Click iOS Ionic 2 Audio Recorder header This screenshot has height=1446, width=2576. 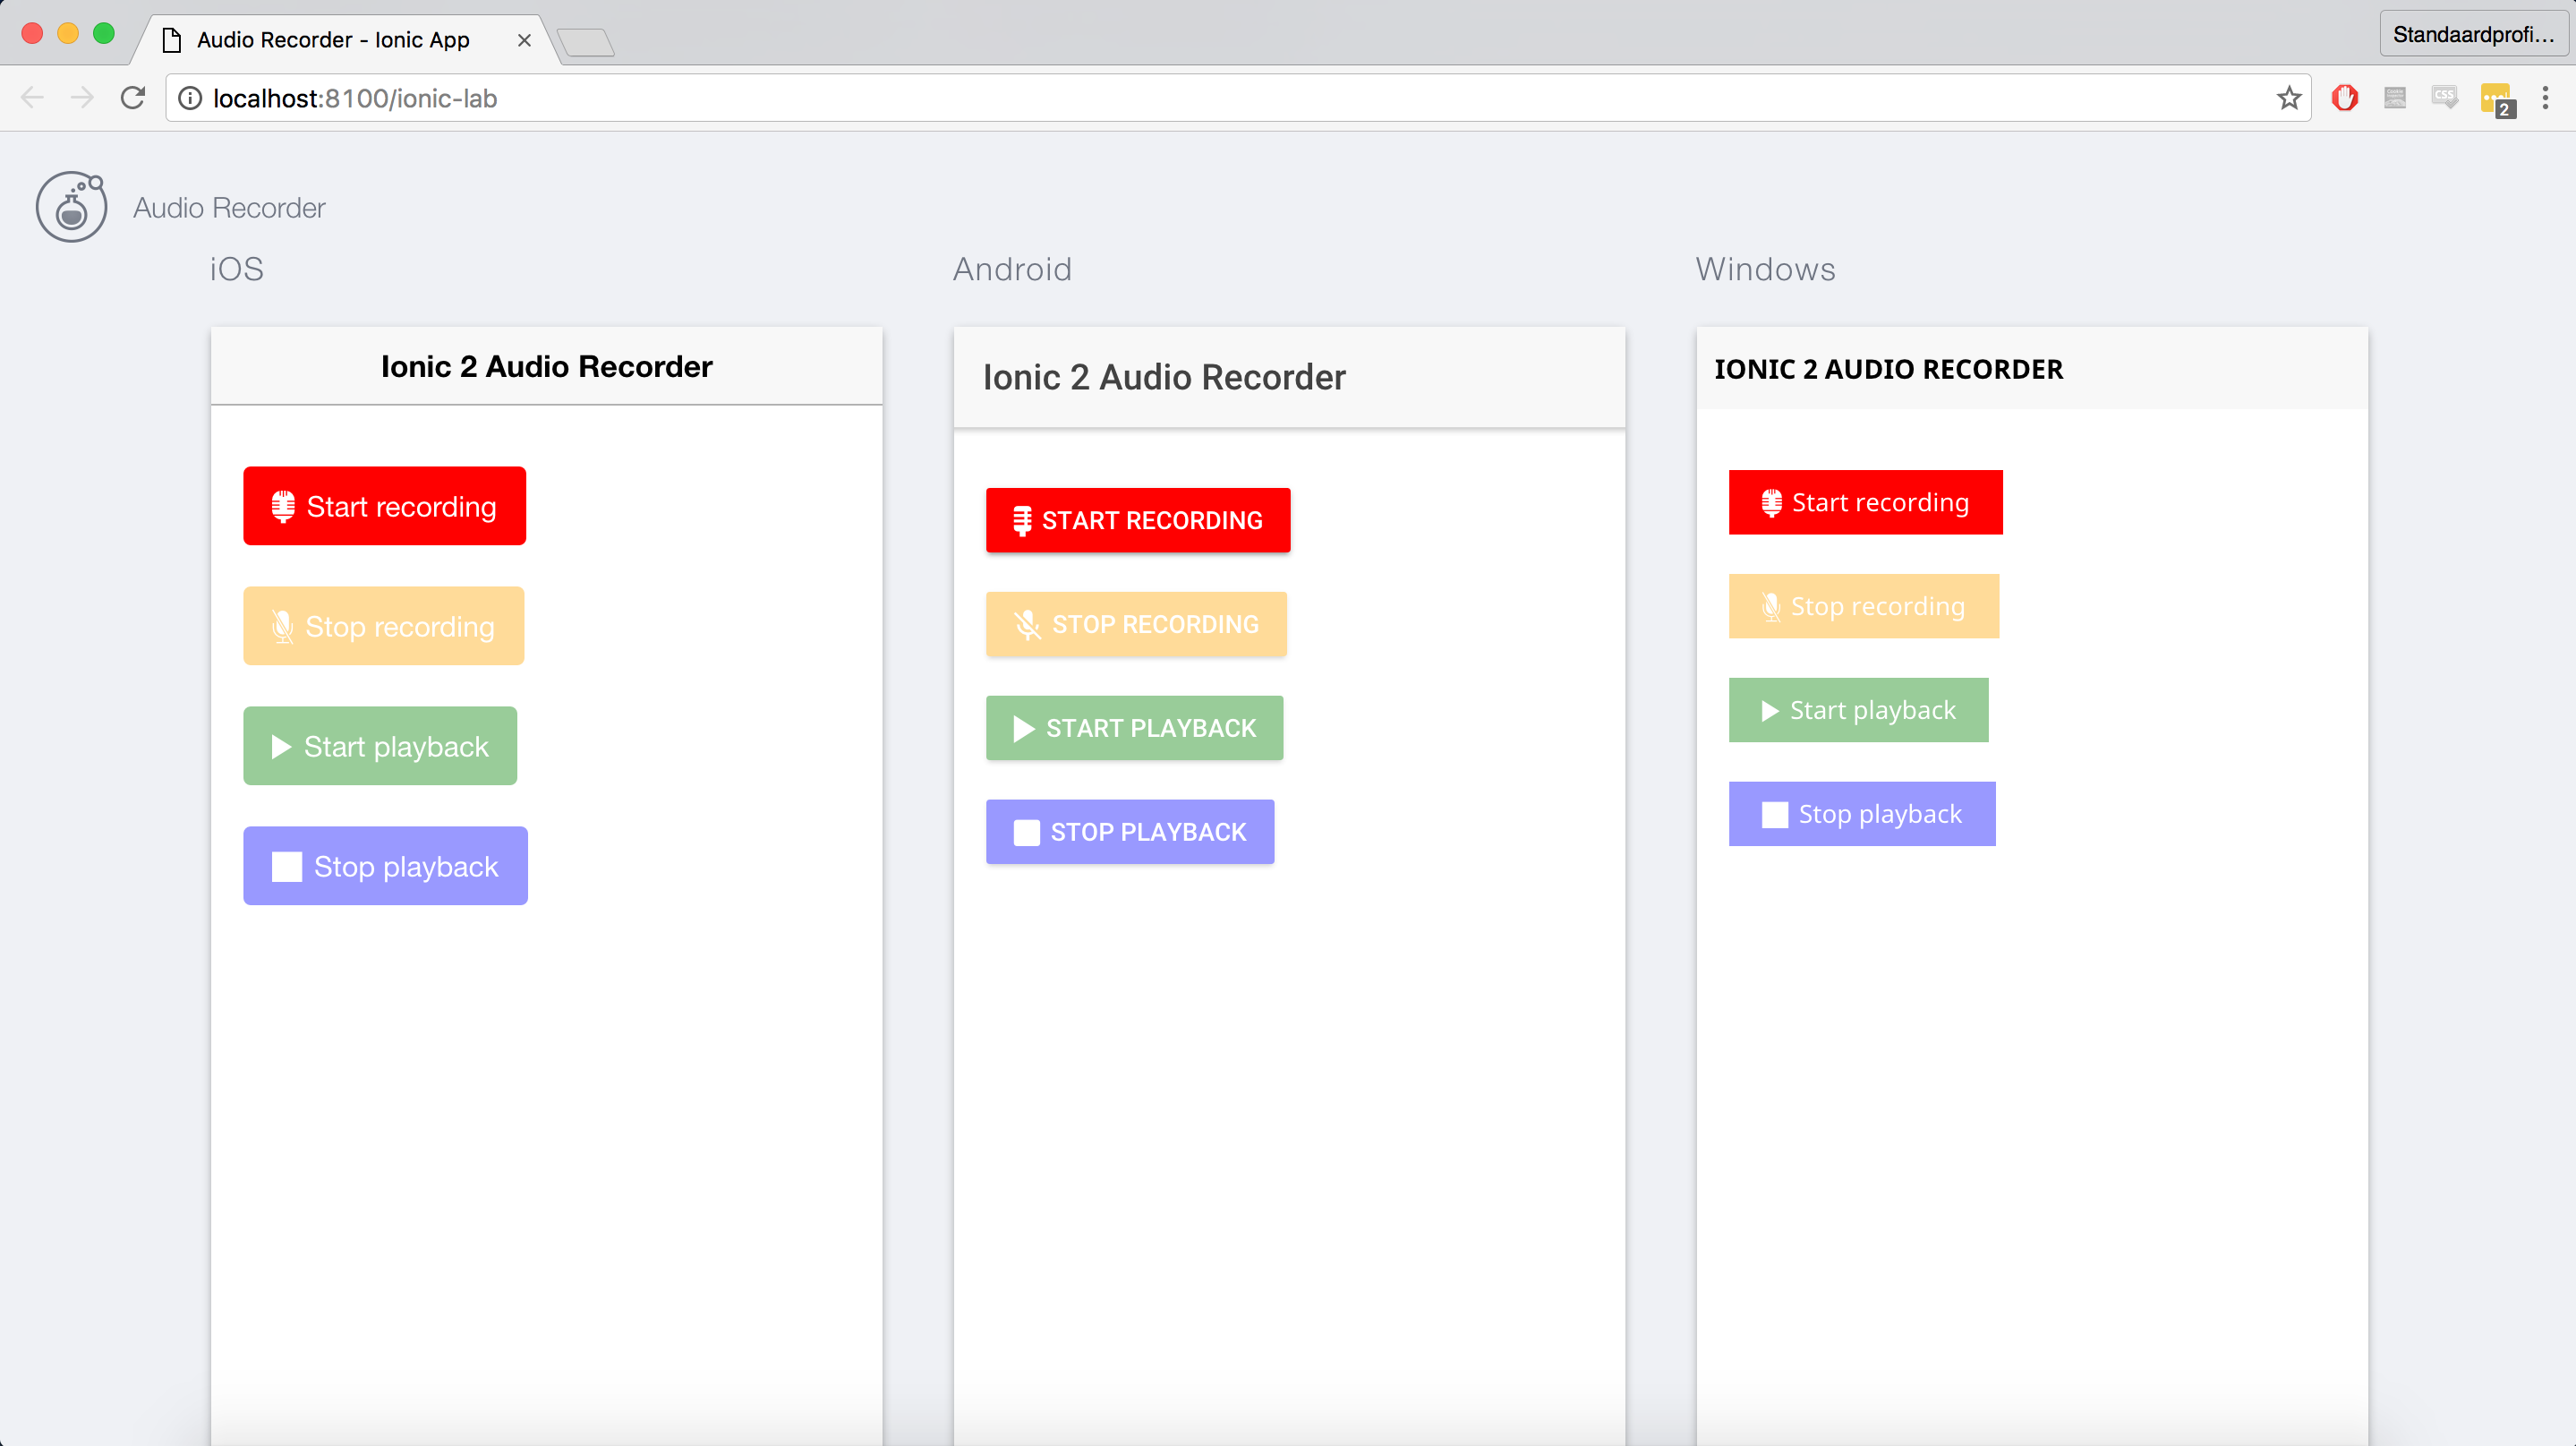click(547, 366)
